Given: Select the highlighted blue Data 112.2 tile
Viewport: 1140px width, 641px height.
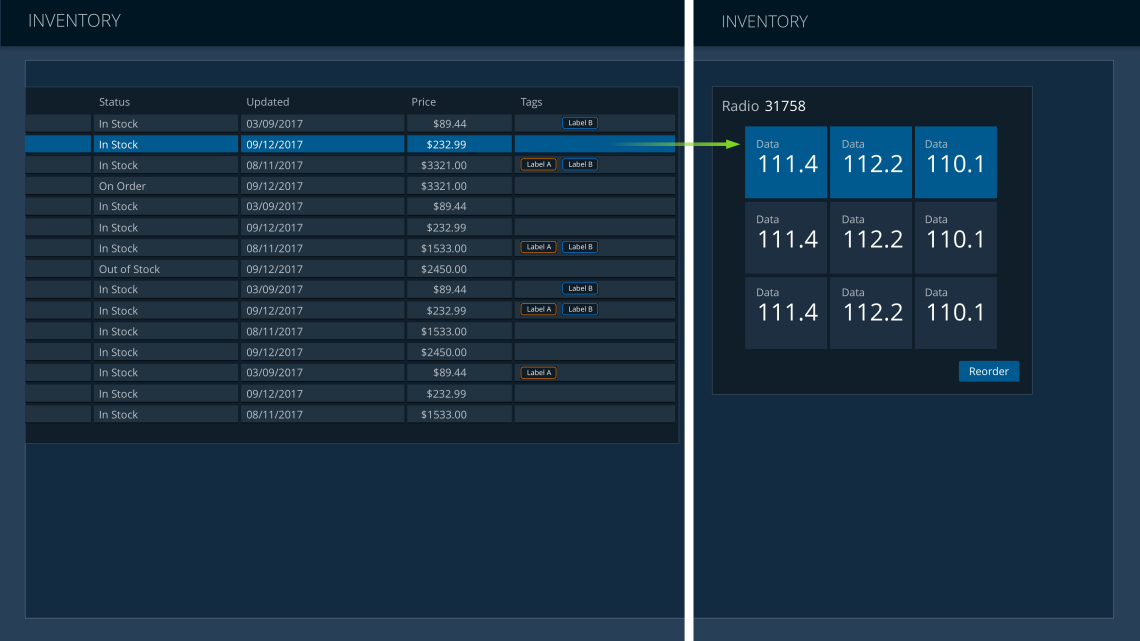Looking at the screenshot, I should pos(871,162).
